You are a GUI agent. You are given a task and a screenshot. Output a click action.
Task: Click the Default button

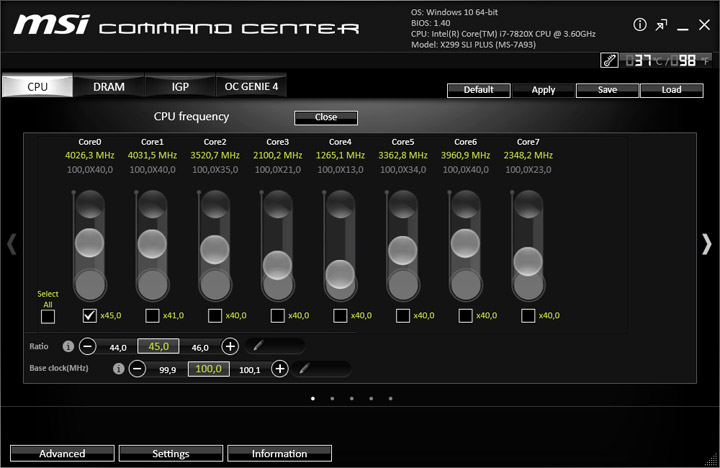tap(478, 90)
